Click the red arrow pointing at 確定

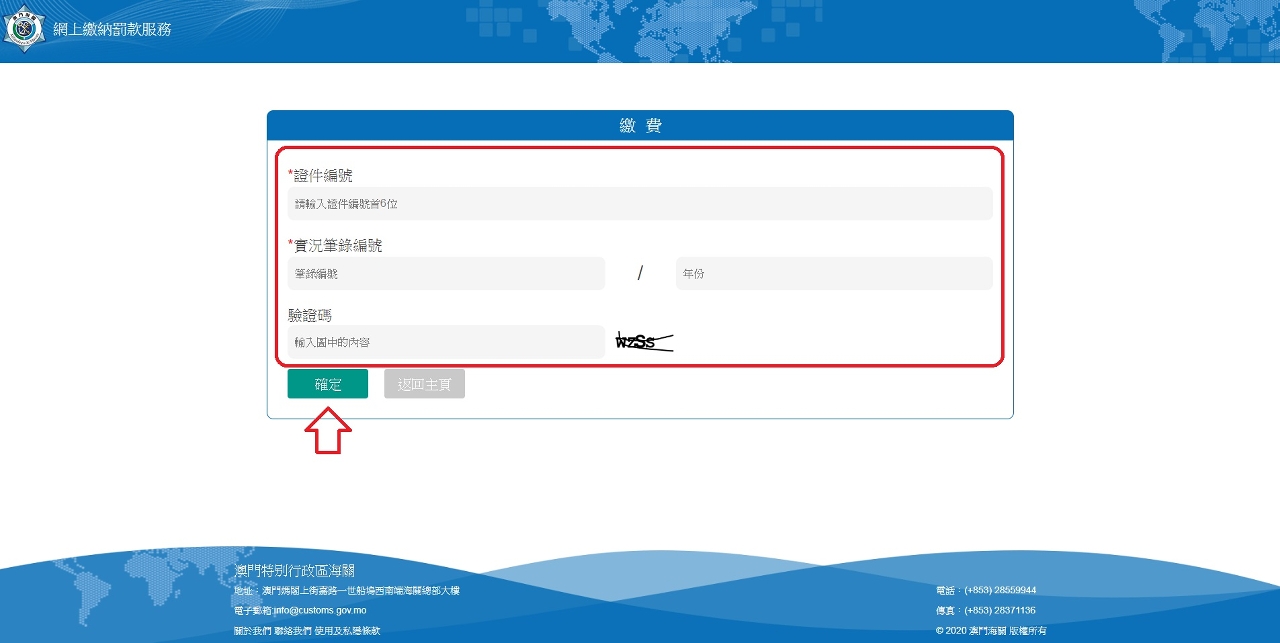(x=327, y=432)
